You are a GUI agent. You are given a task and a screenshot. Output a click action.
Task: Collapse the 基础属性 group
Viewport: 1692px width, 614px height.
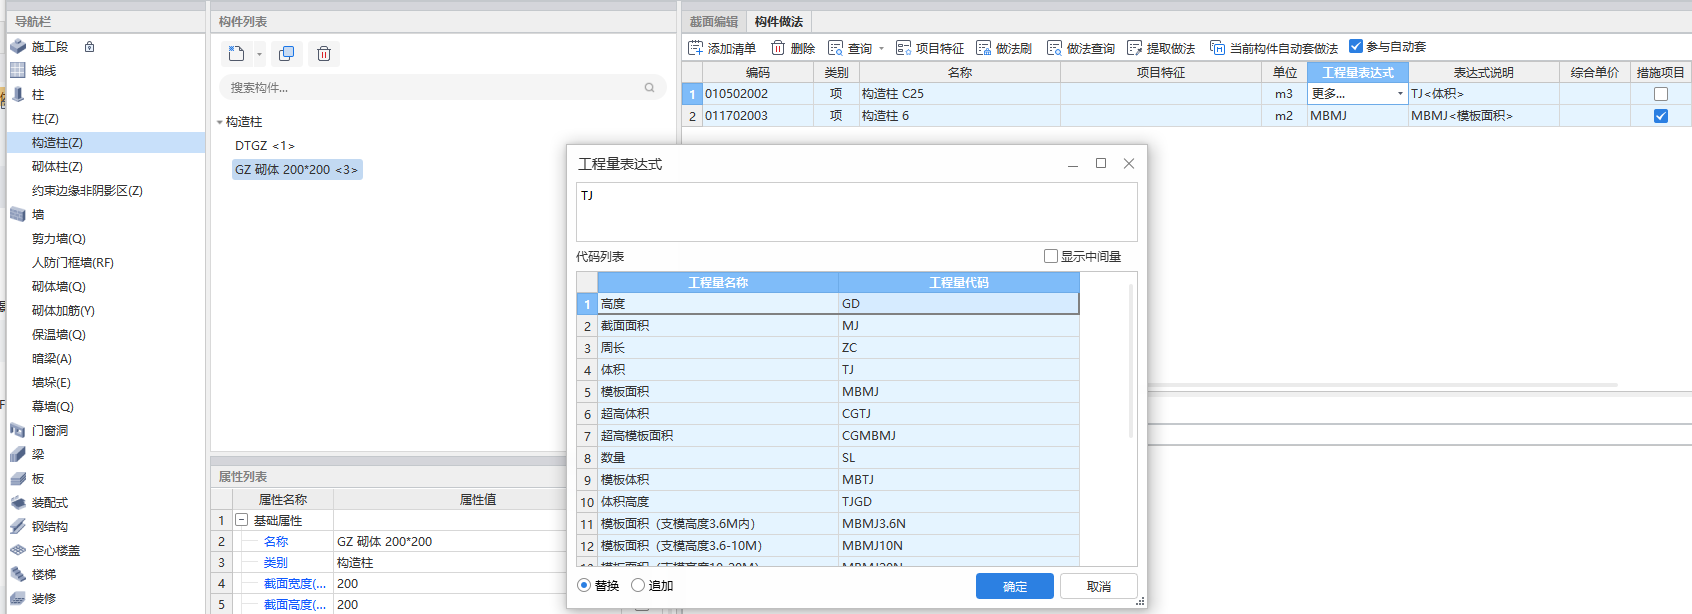pos(241,520)
